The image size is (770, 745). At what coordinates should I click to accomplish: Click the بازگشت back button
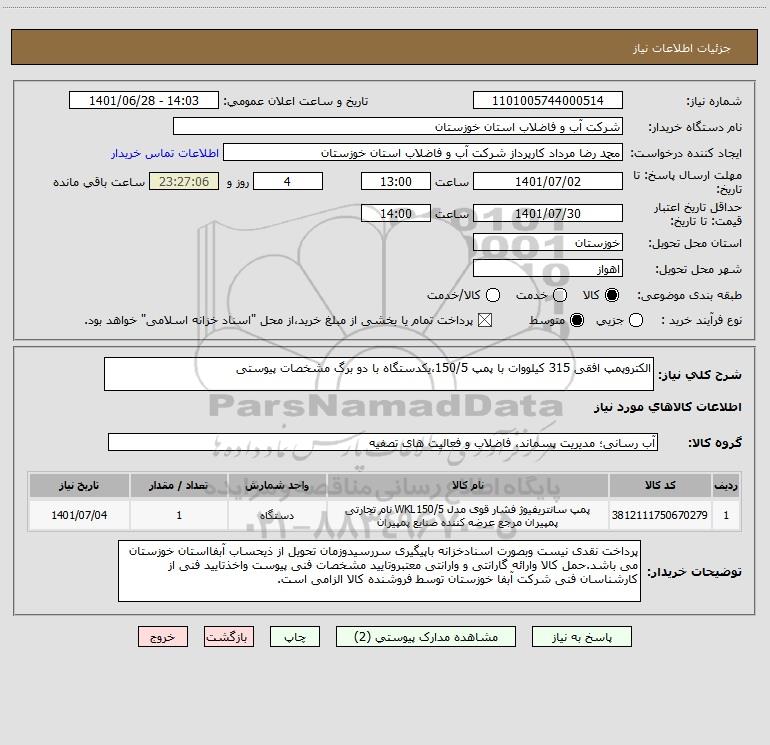pos(229,637)
